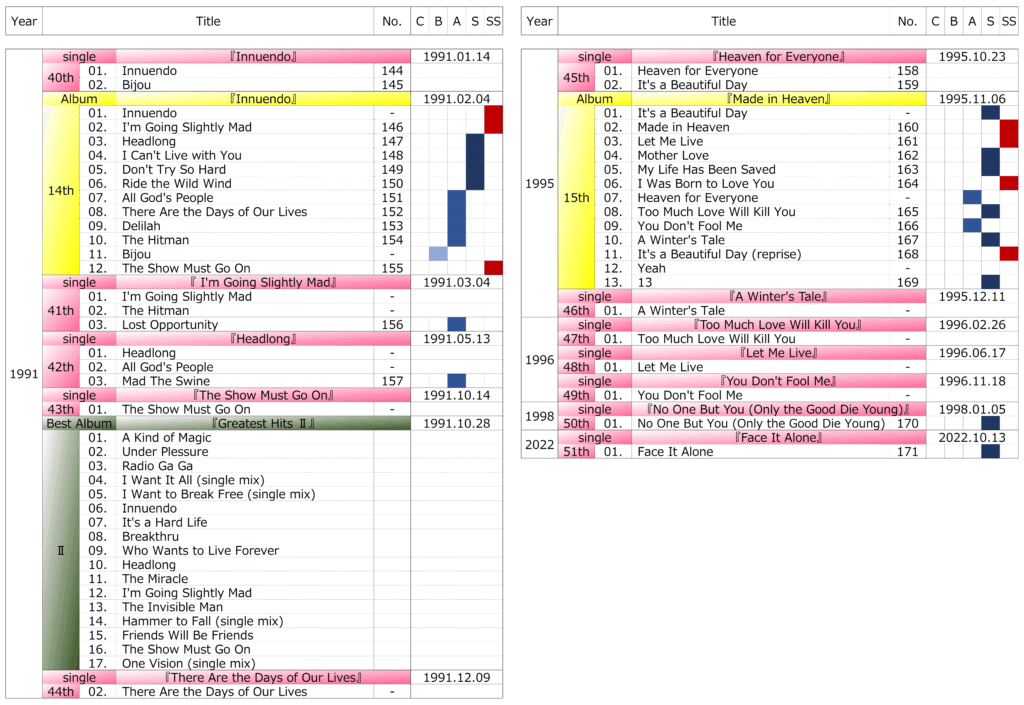Click the '15th' album label
This screenshot has width=1024, height=705.
point(576,198)
